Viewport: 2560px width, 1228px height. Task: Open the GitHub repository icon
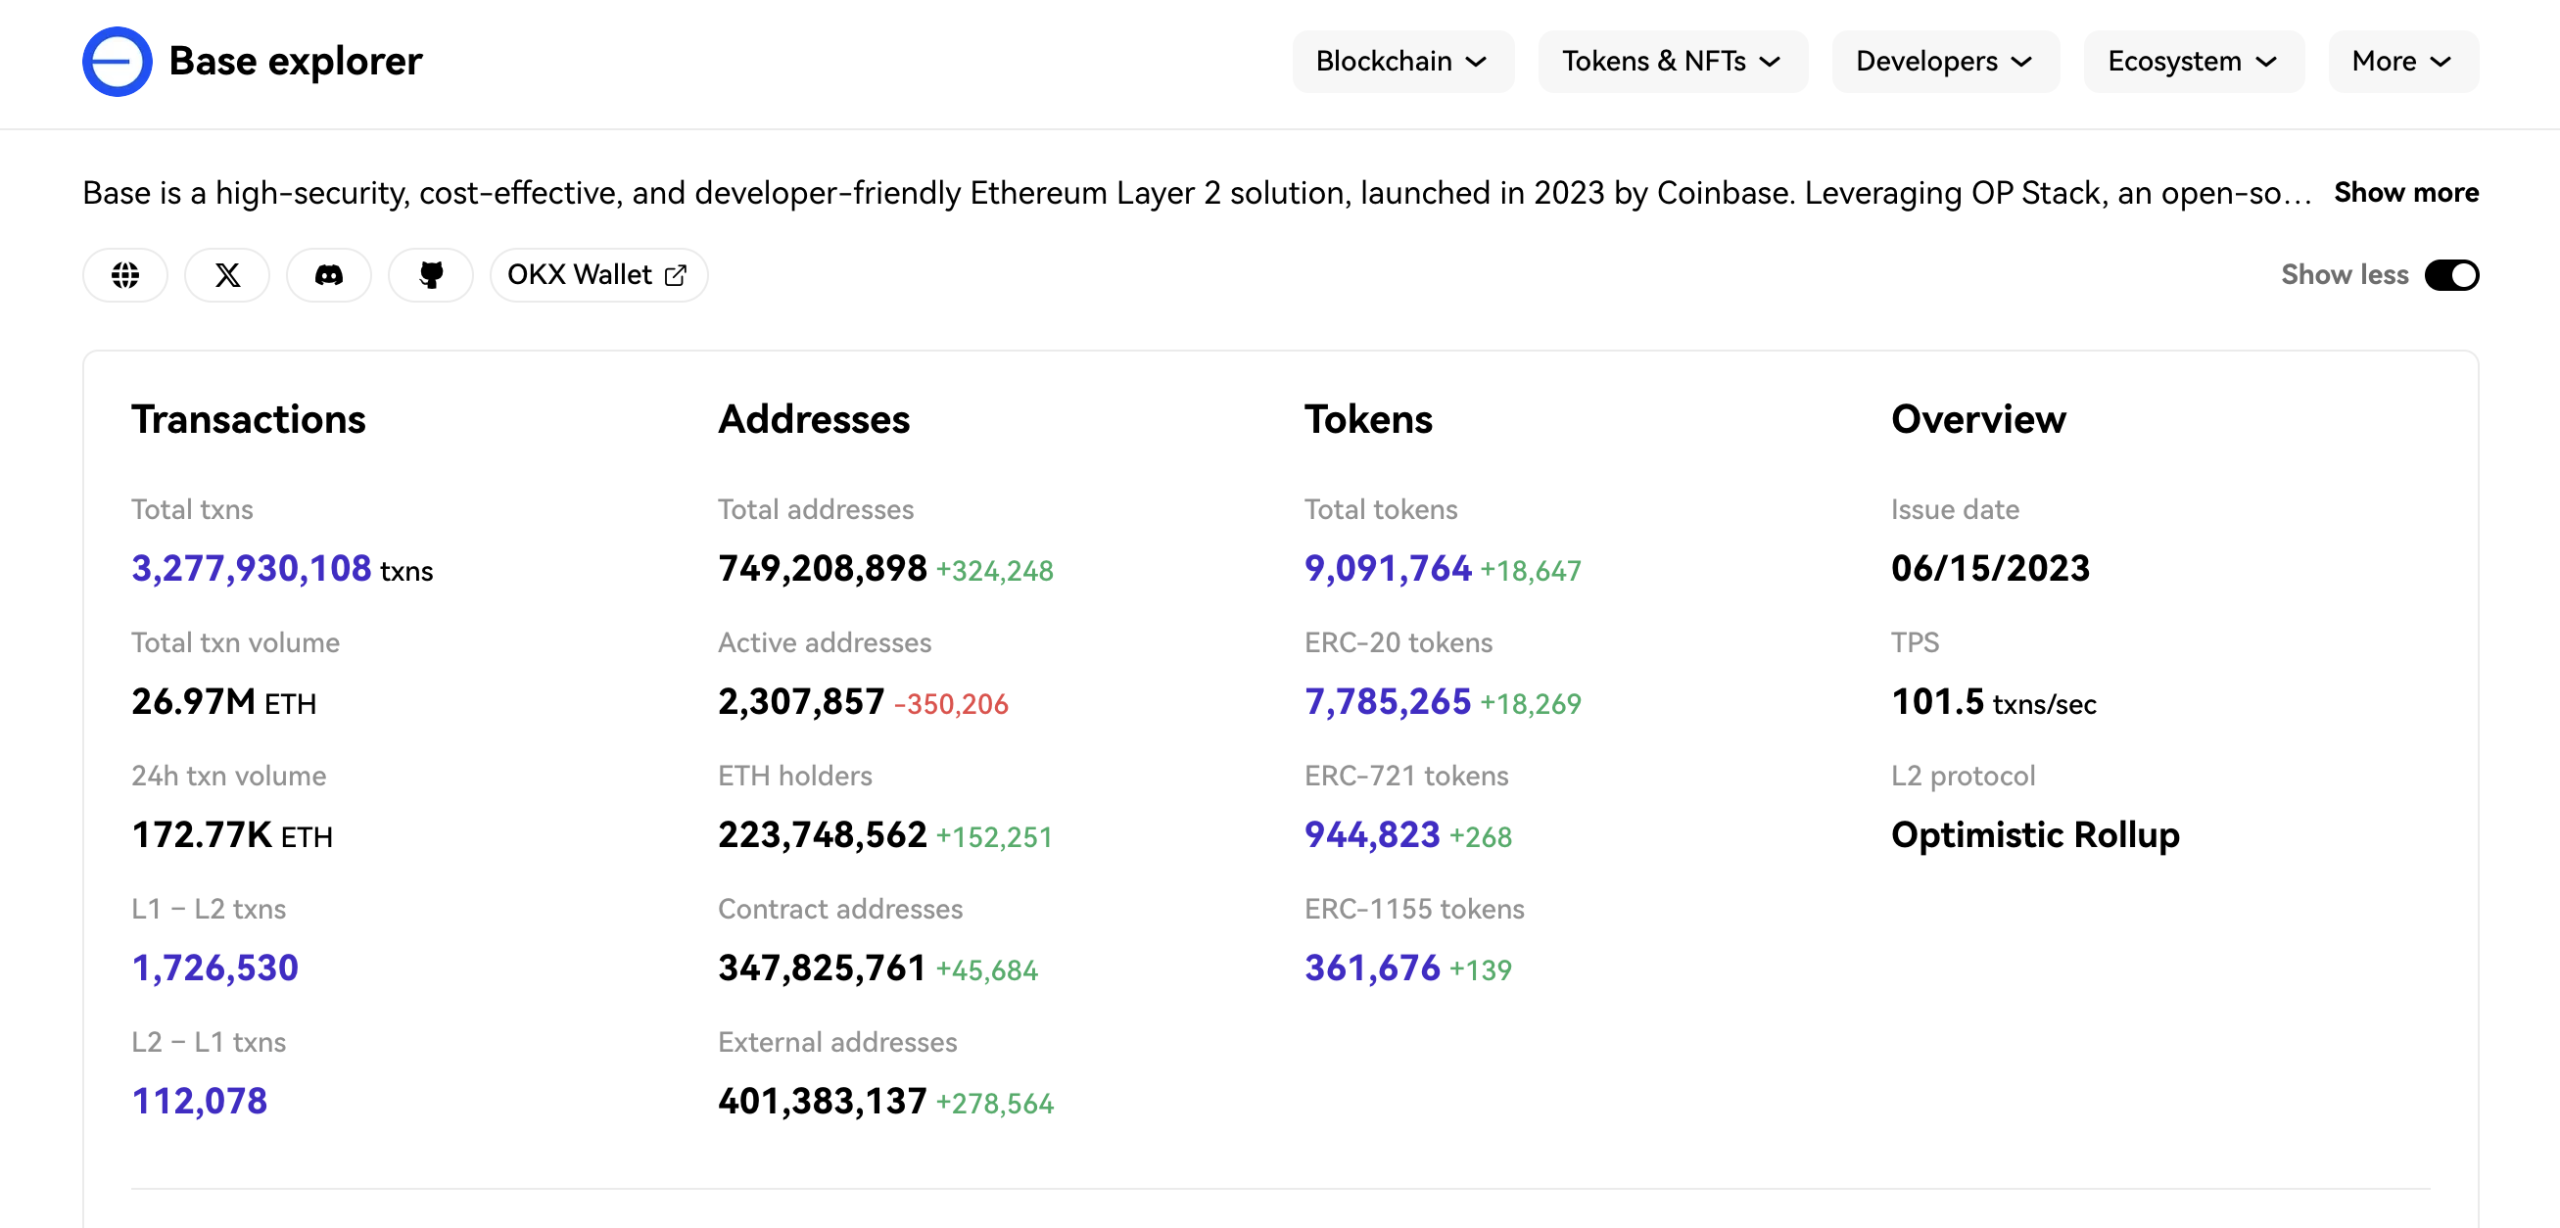click(431, 275)
